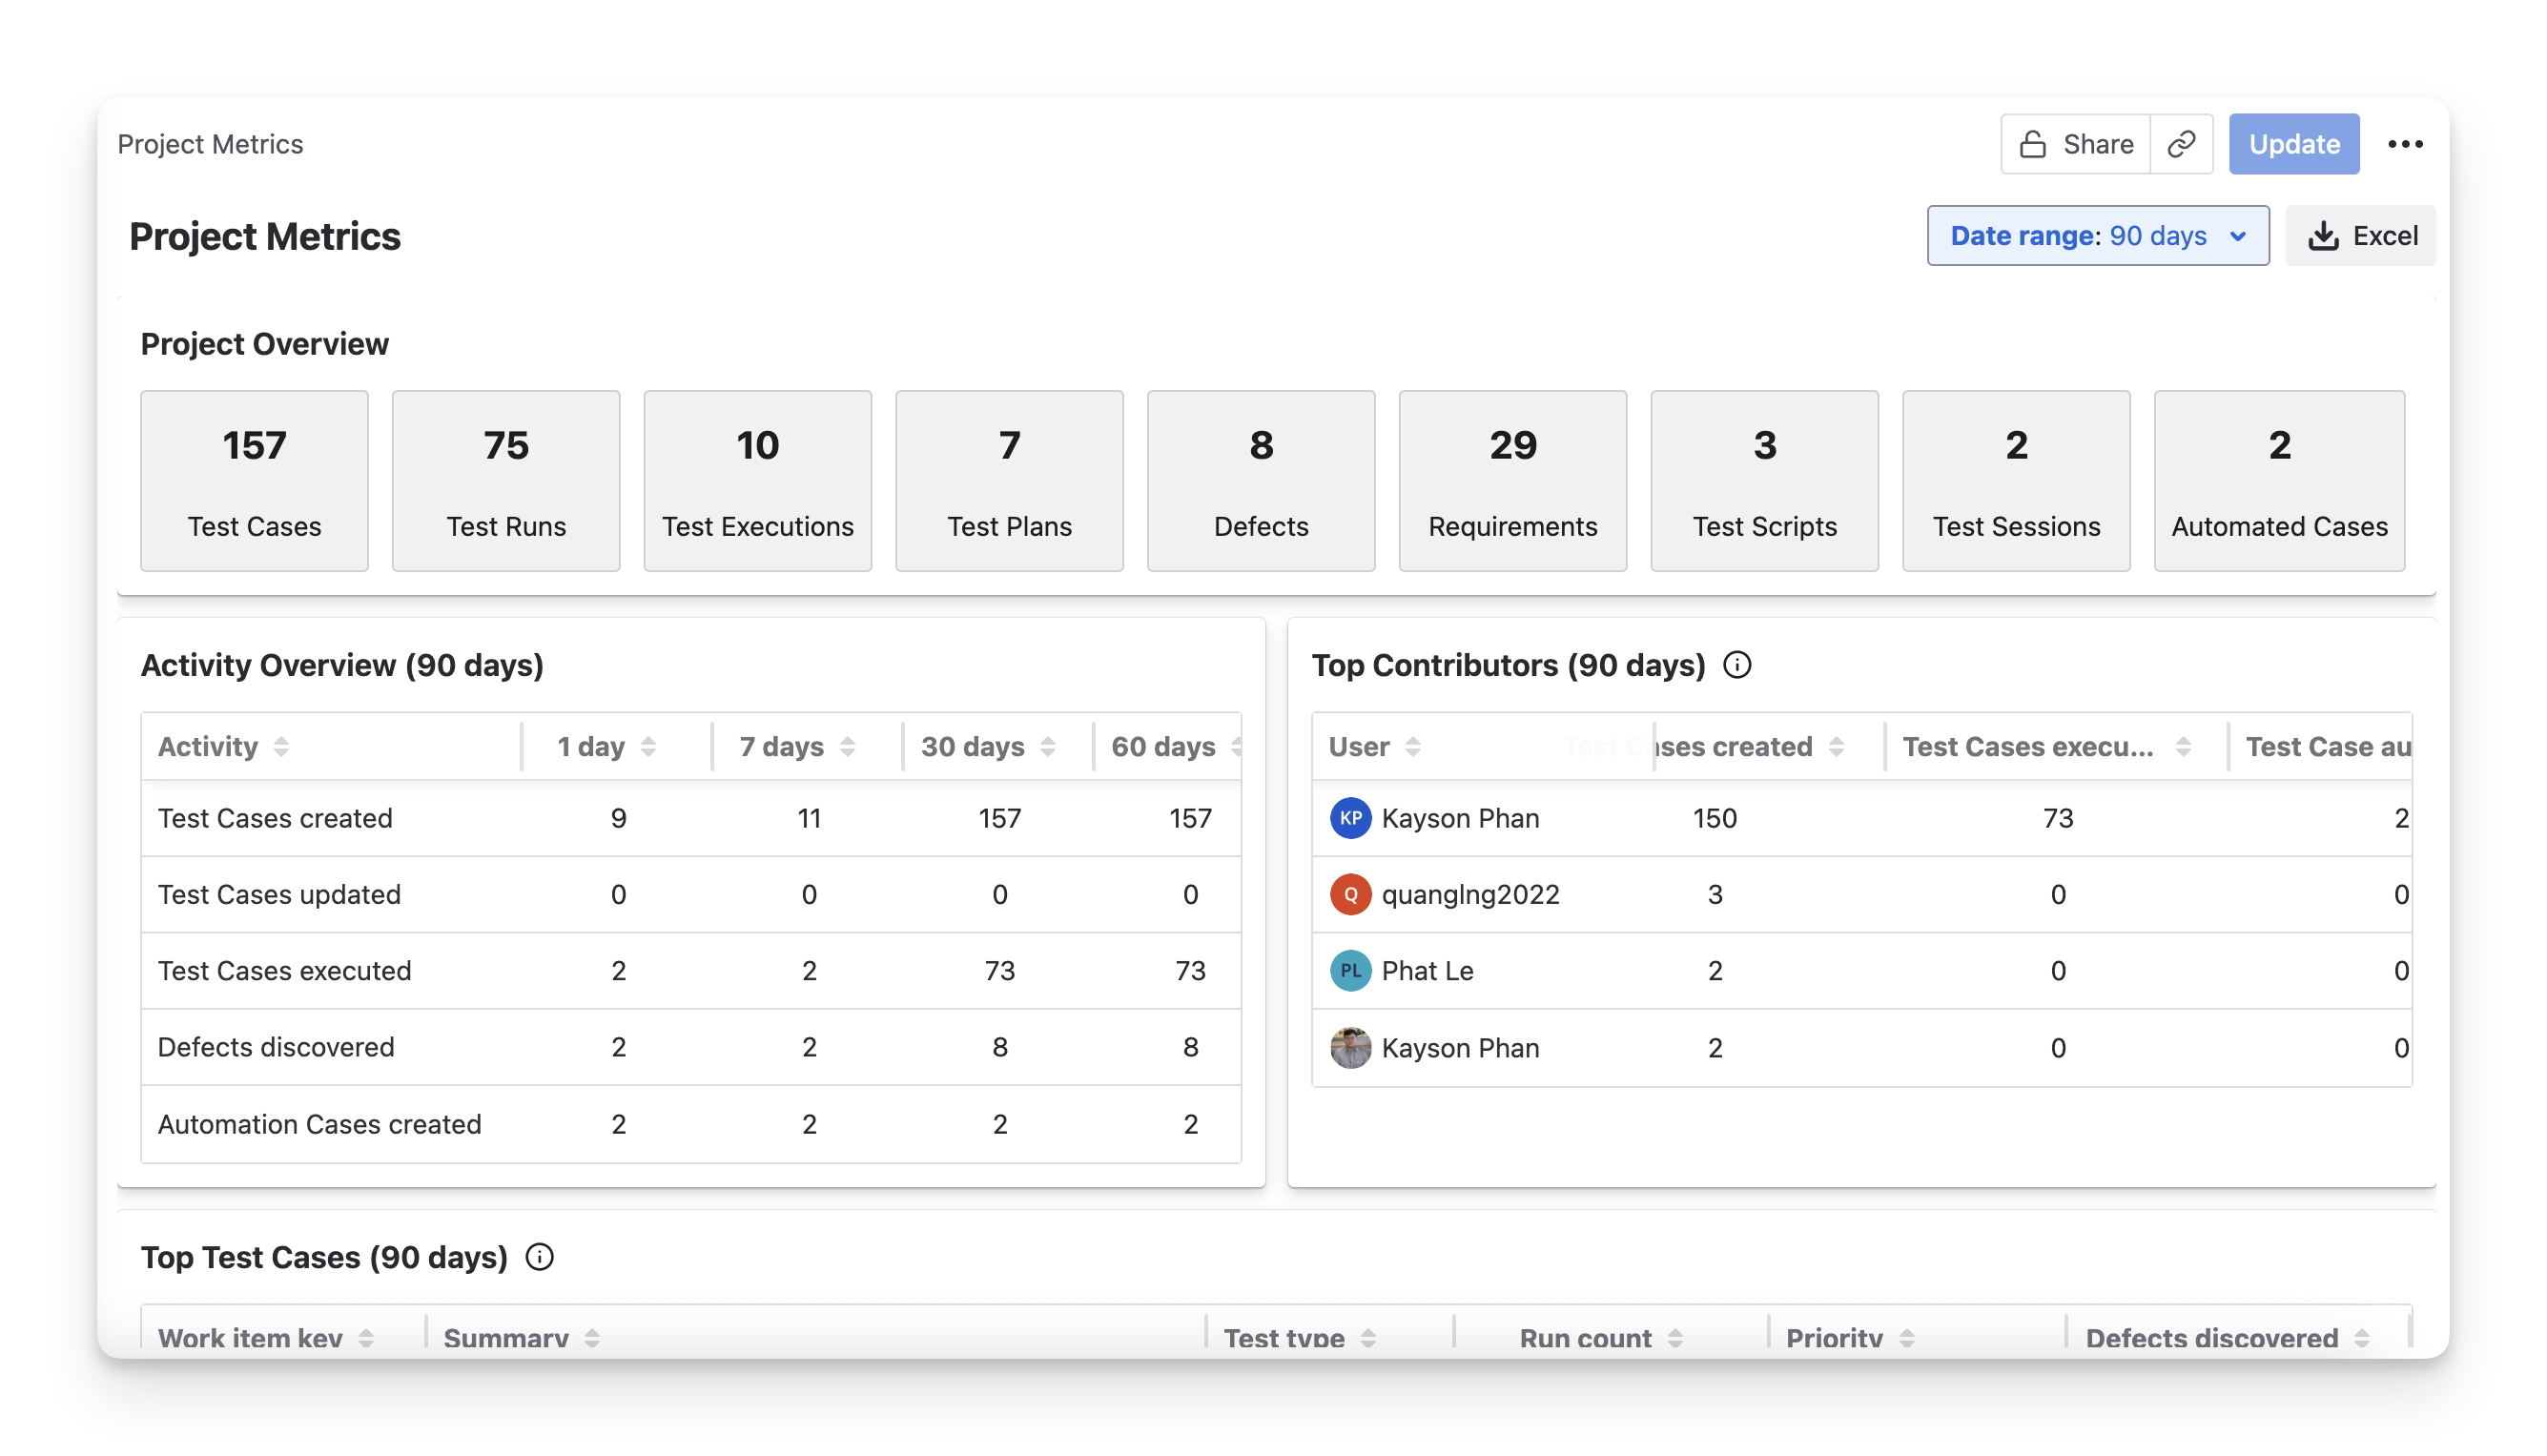Click Top Contributors info icon
Image resolution: width=2547 pixels, height=1456 pixels.
tap(1737, 665)
